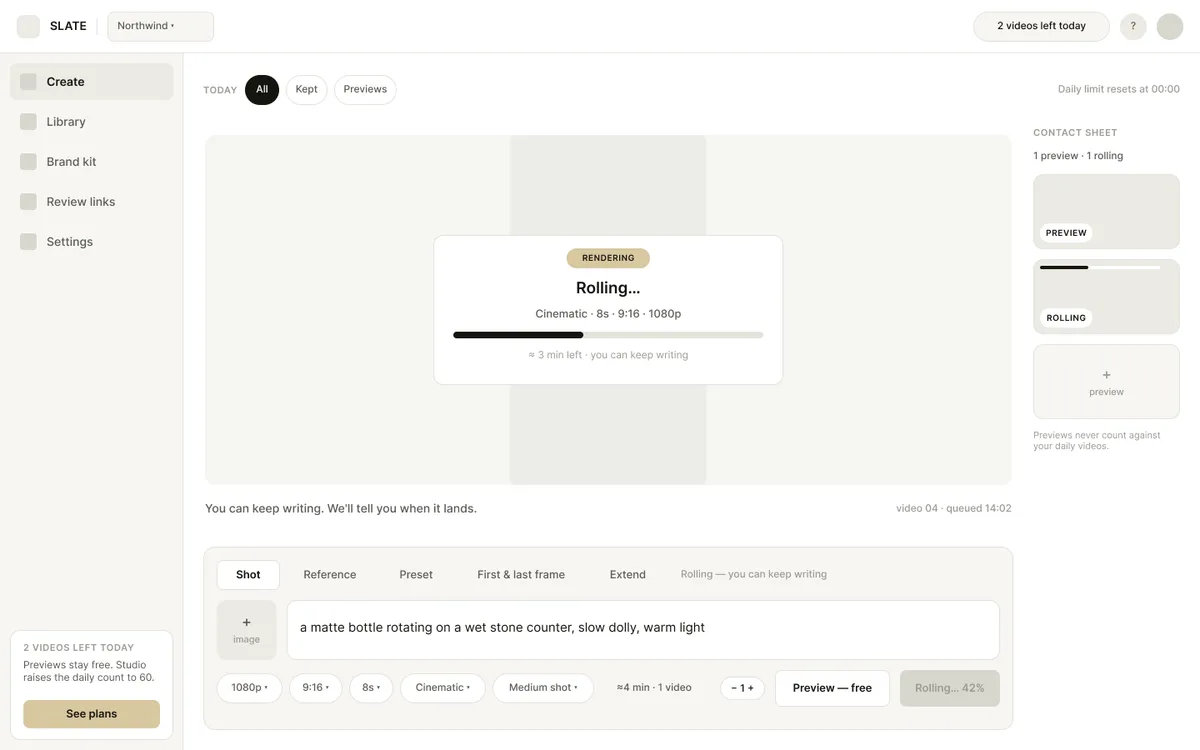Click the progress bar on the ROLLING thumbnail
Screen dimensions: 1200x750
[1100, 267]
